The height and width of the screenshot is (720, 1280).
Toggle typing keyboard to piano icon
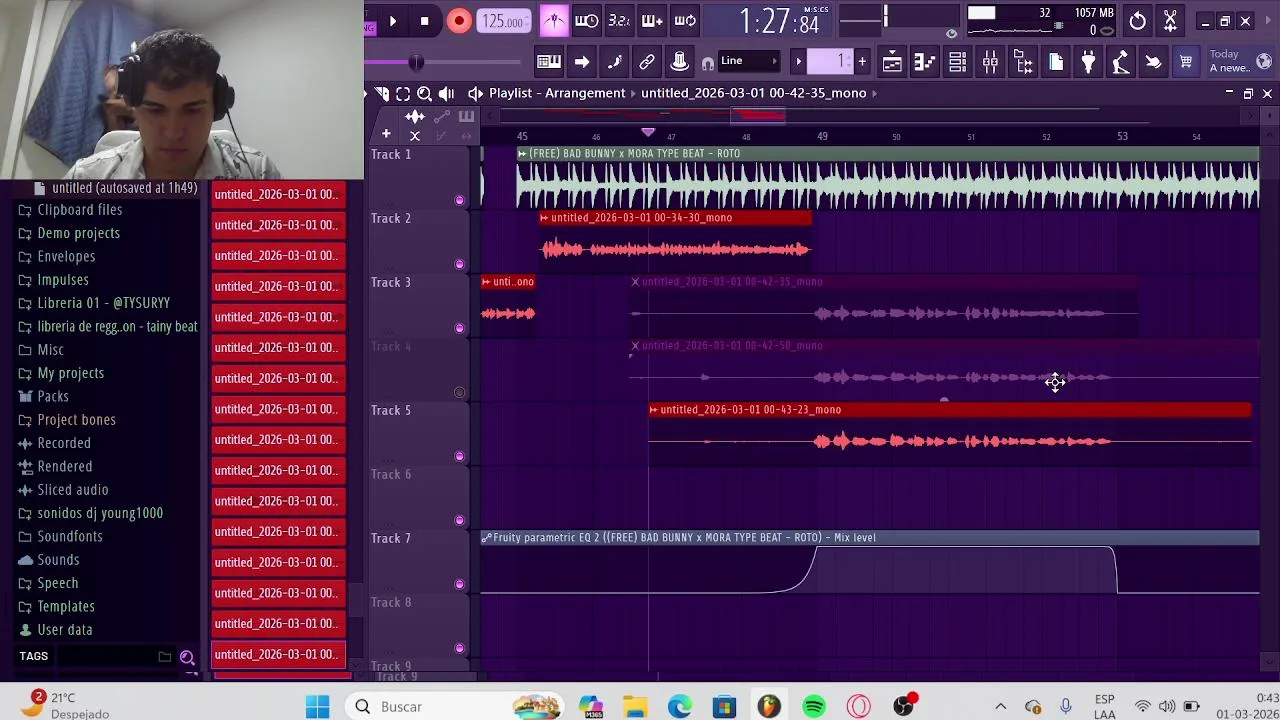point(549,62)
